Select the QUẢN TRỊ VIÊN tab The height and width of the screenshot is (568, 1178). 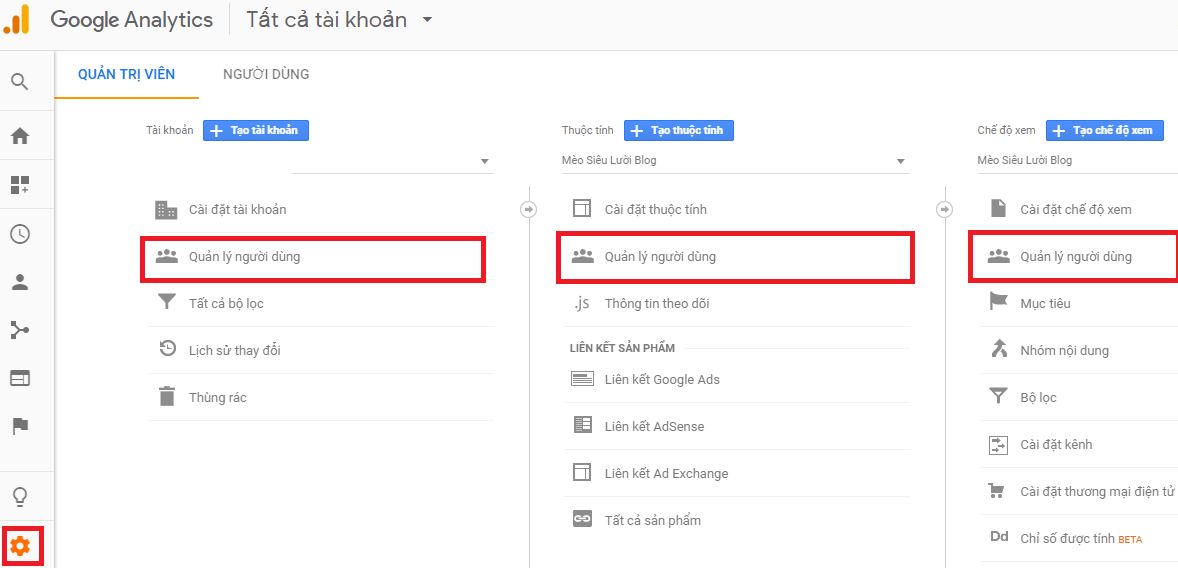[126, 74]
